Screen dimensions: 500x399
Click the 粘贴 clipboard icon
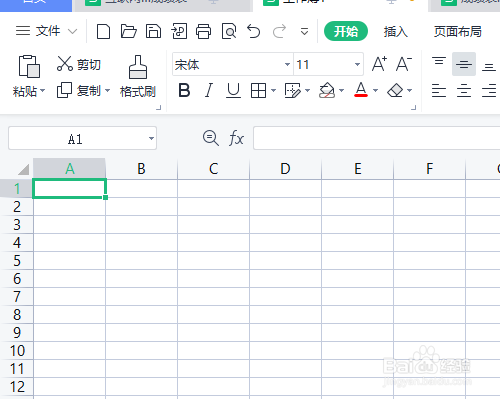point(29,66)
